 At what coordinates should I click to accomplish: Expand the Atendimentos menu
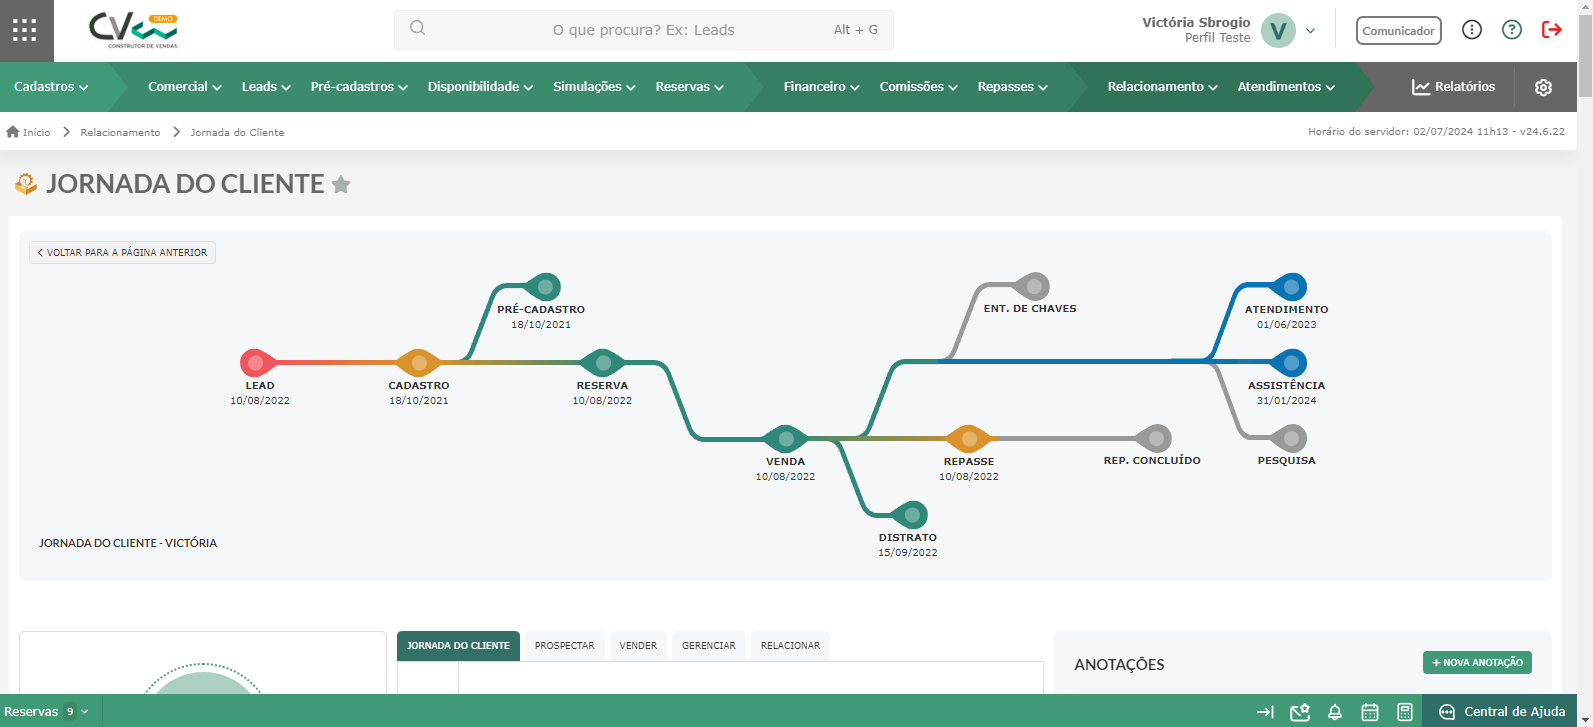1286,87
